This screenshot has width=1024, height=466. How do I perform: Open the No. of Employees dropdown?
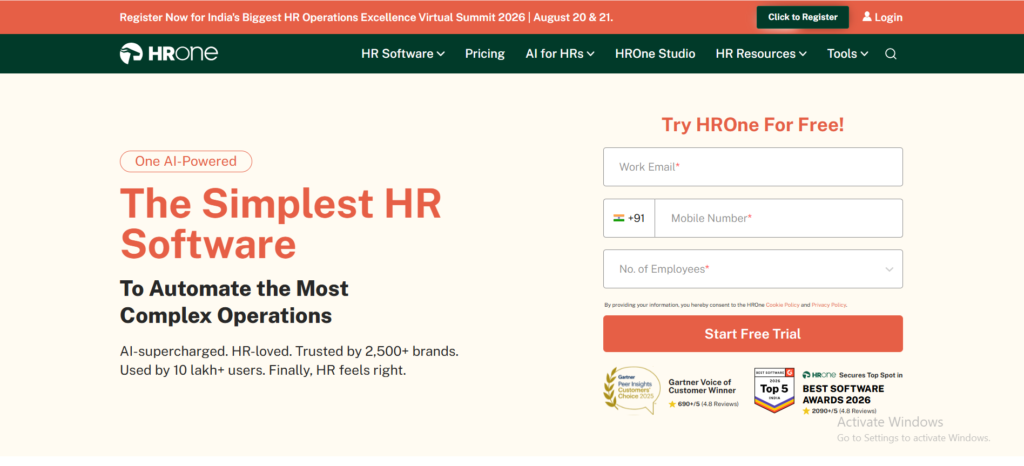point(753,269)
